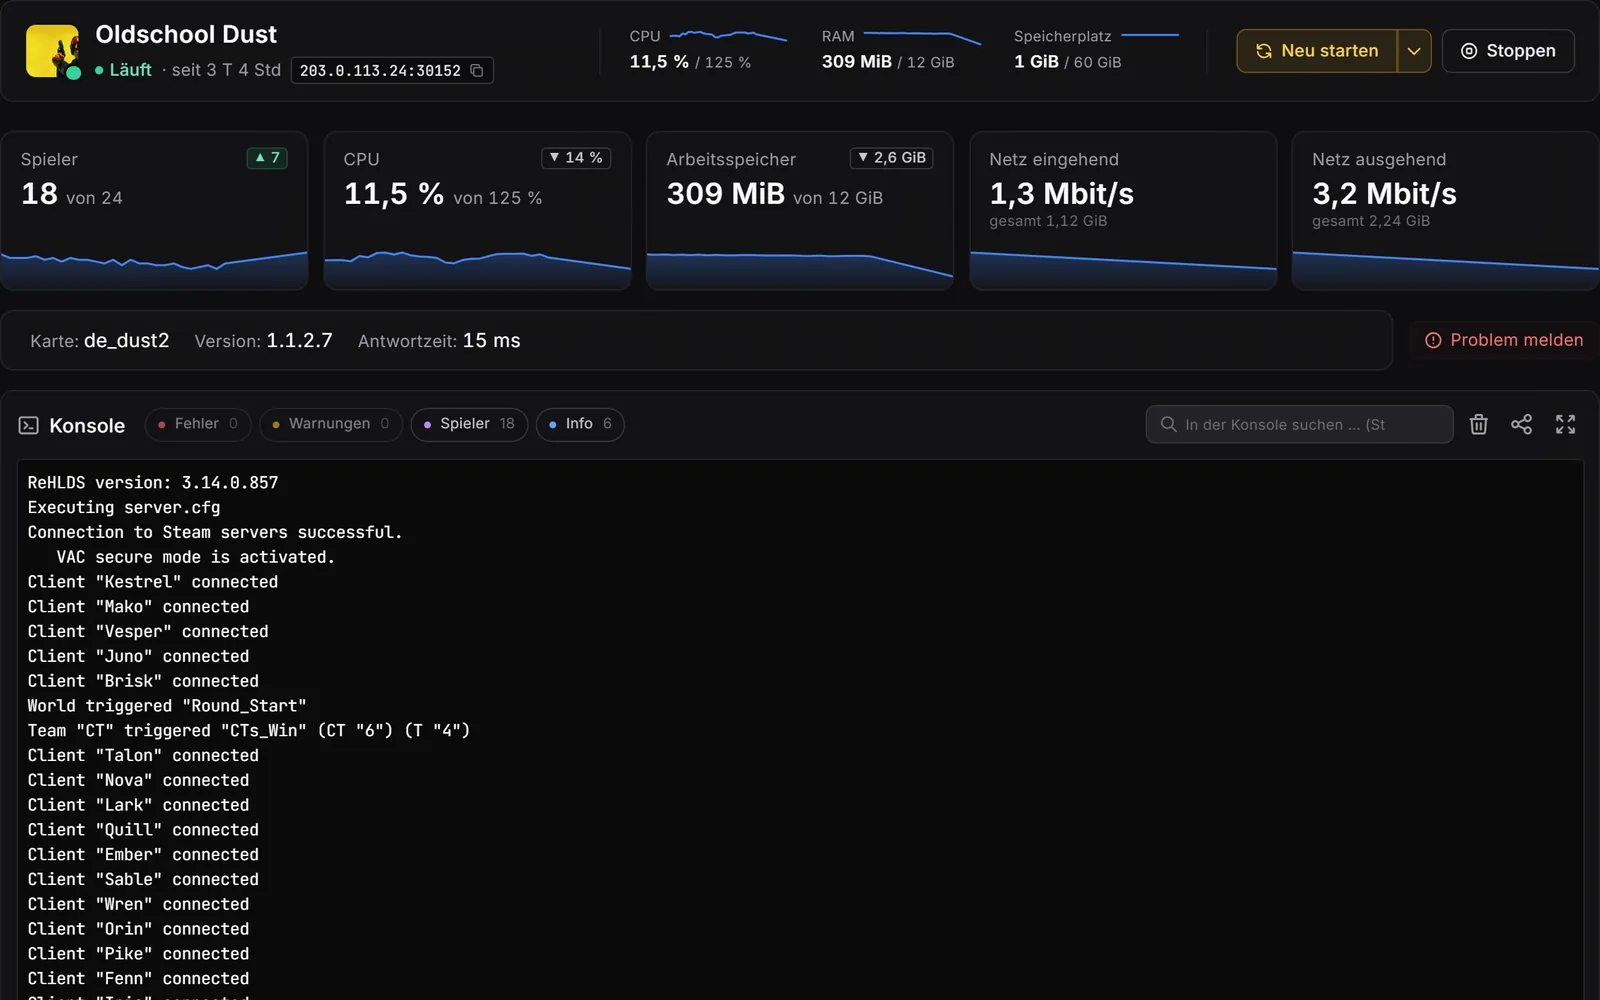Open the Arbeitsspeicher statistics card
The image size is (1600, 1000).
coord(800,211)
